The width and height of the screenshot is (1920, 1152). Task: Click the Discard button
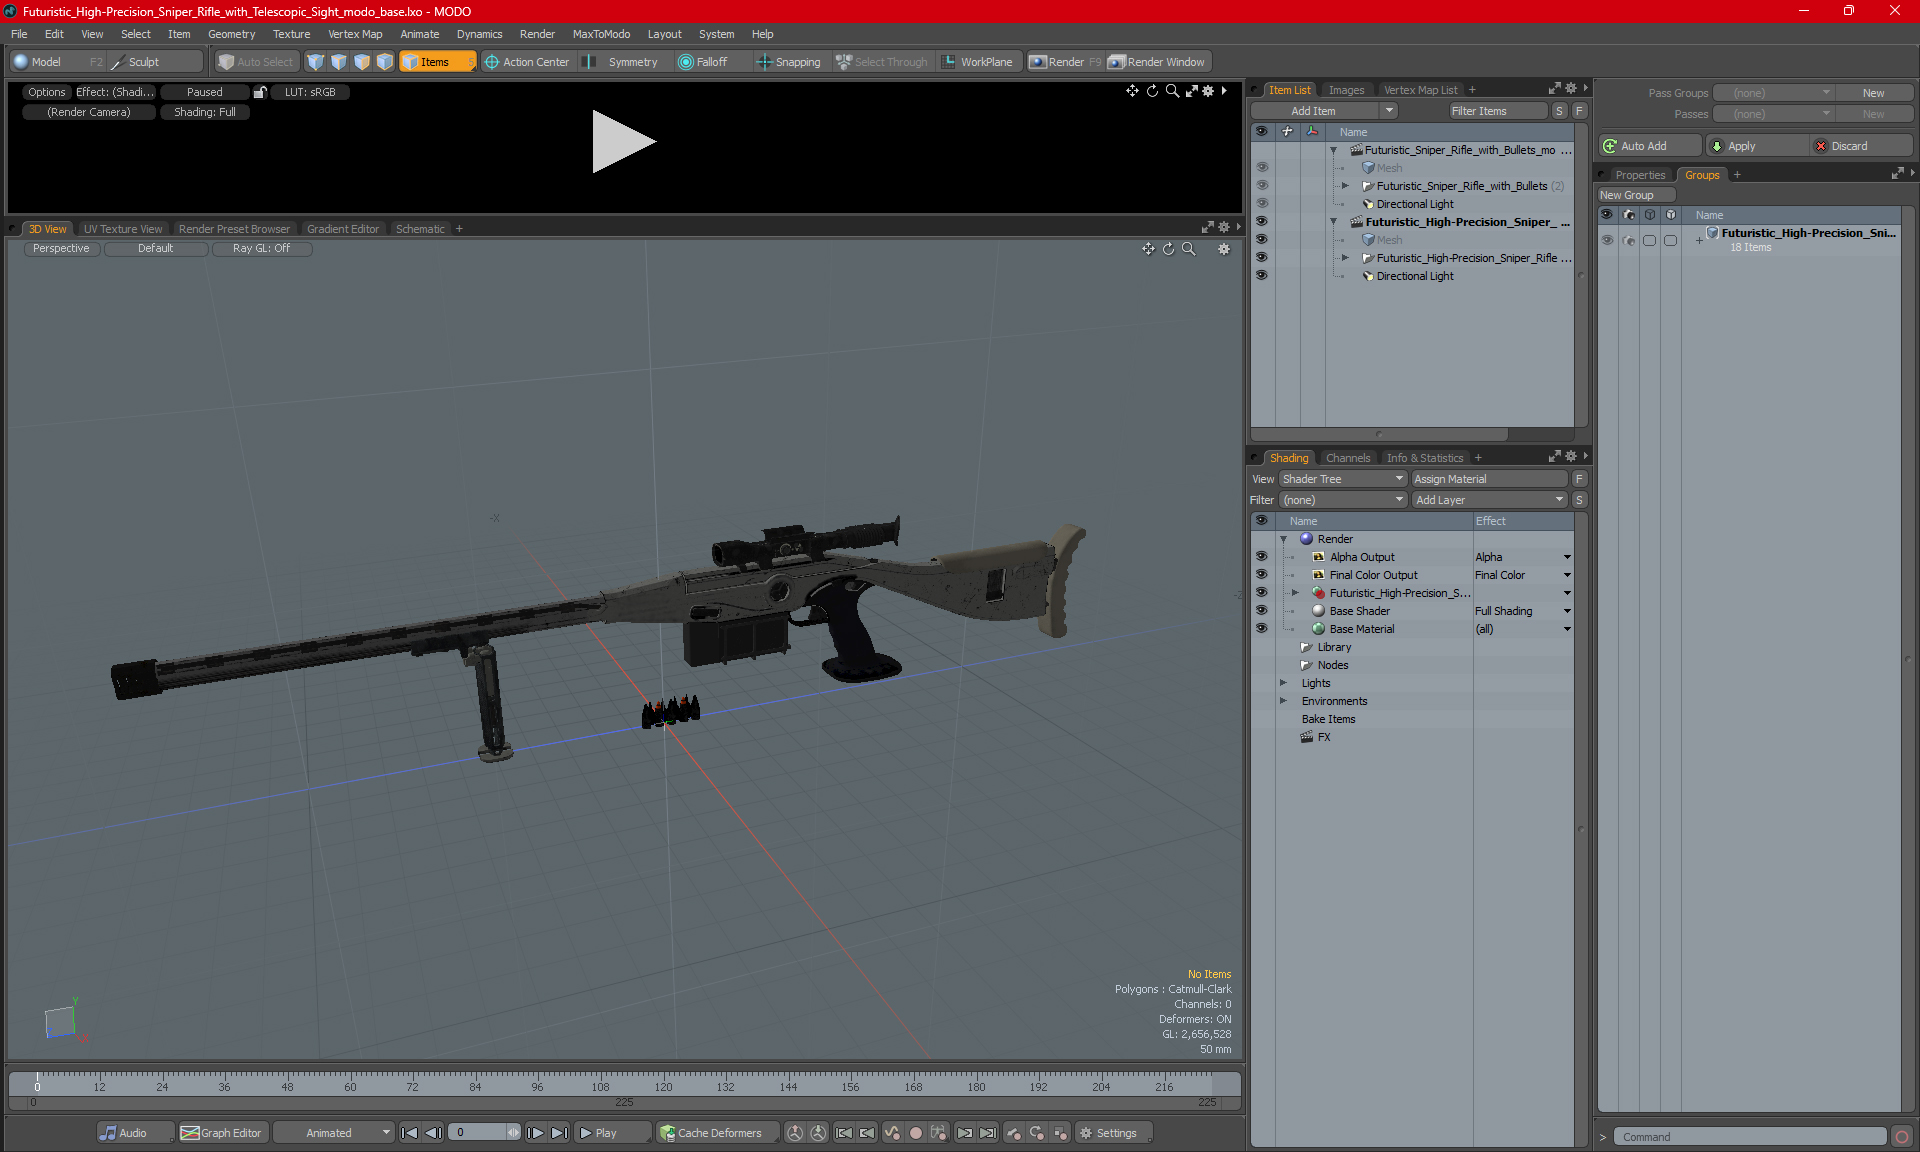click(x=1862, y=146)
